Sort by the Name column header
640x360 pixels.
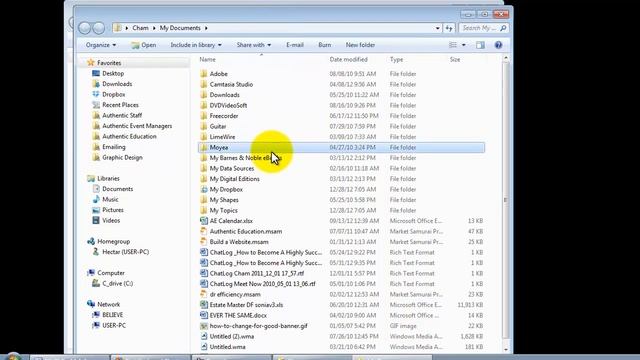[x=207, y=60]
